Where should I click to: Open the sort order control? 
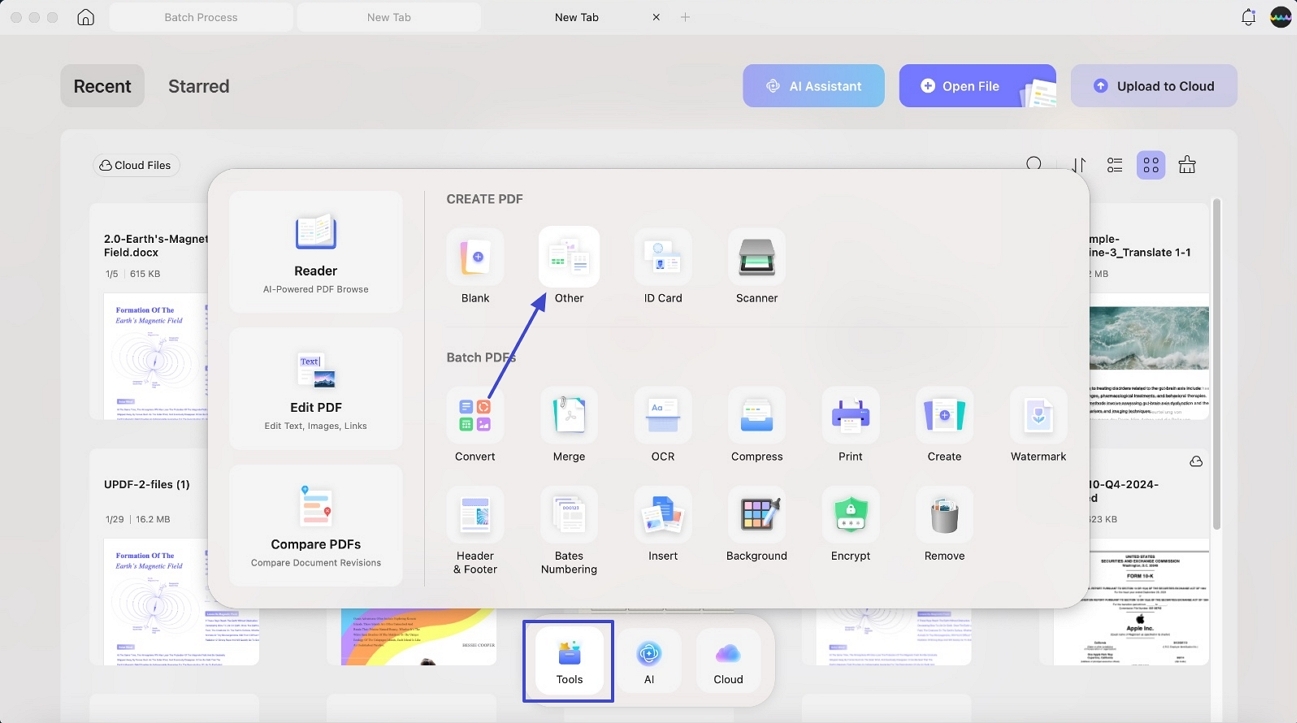(1078, 164)
